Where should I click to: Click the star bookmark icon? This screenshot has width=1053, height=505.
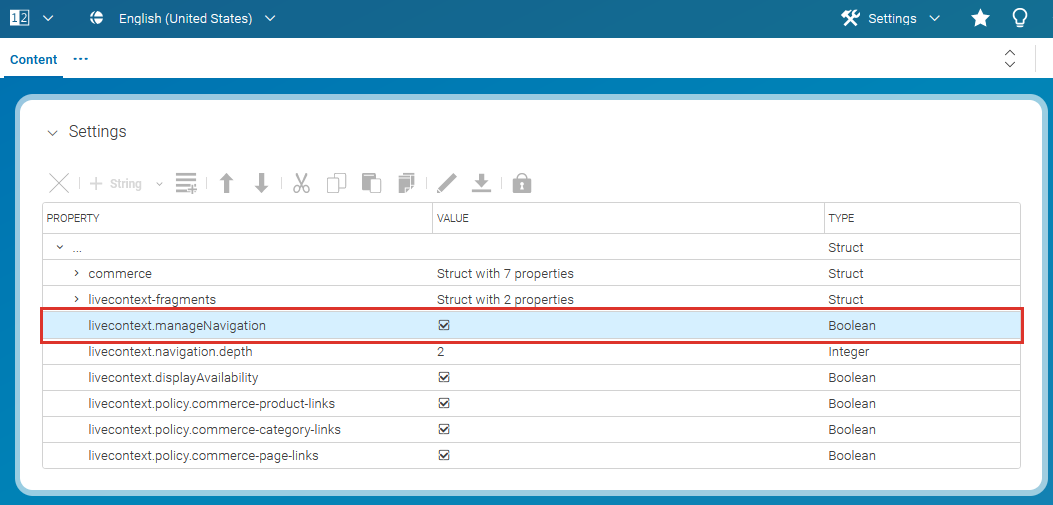coord(980,19)
